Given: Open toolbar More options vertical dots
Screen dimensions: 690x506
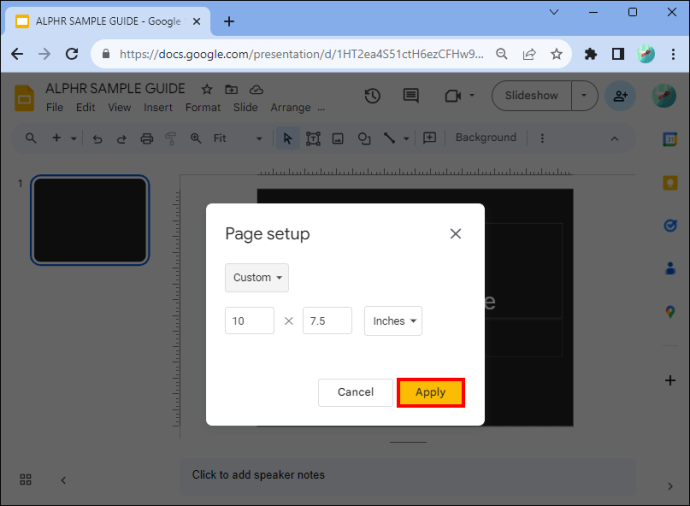Looking at the screenshot, I should pyautogui.click(x=542, y=138).
